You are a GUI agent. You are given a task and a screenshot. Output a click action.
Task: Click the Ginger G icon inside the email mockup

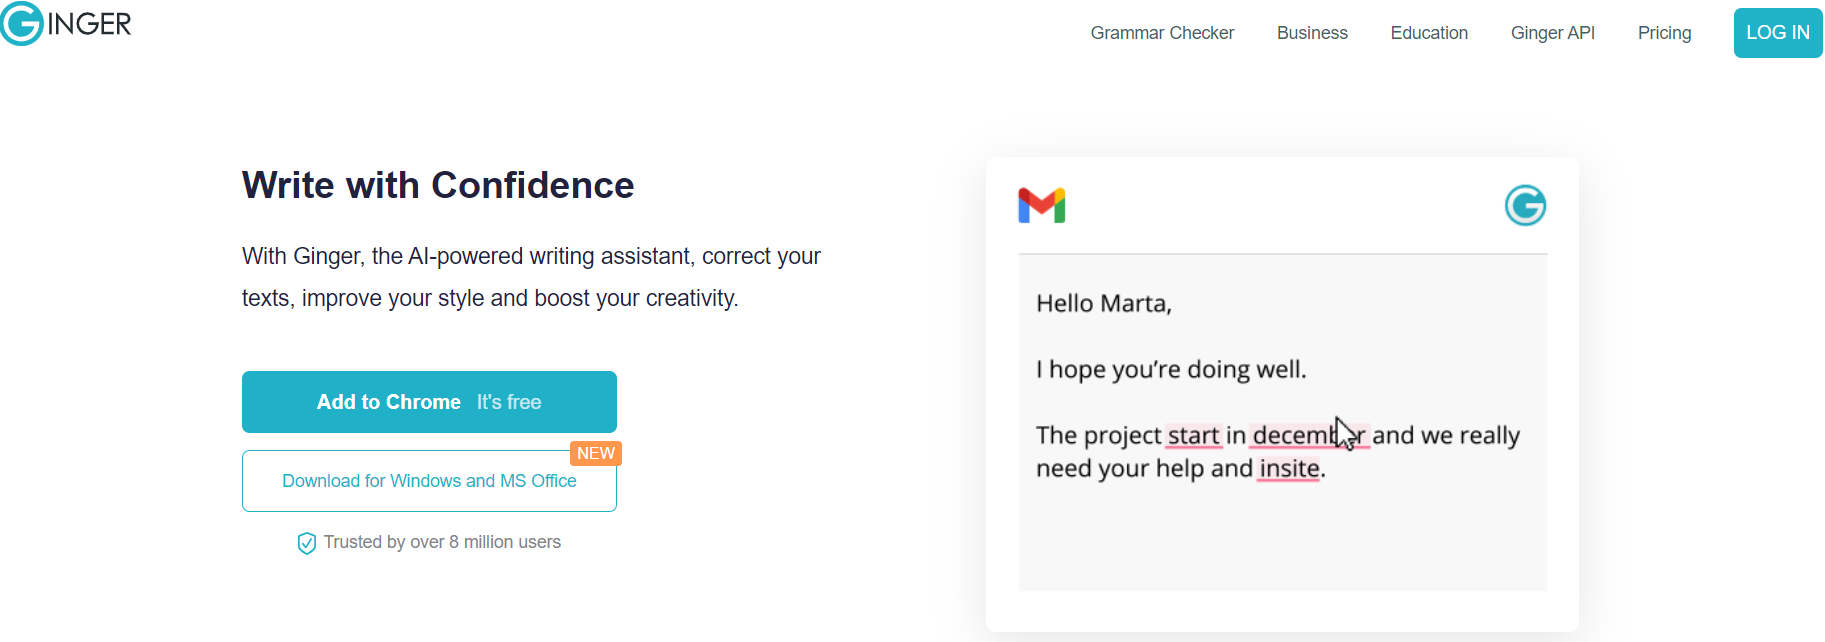[x=1524, y=205]
